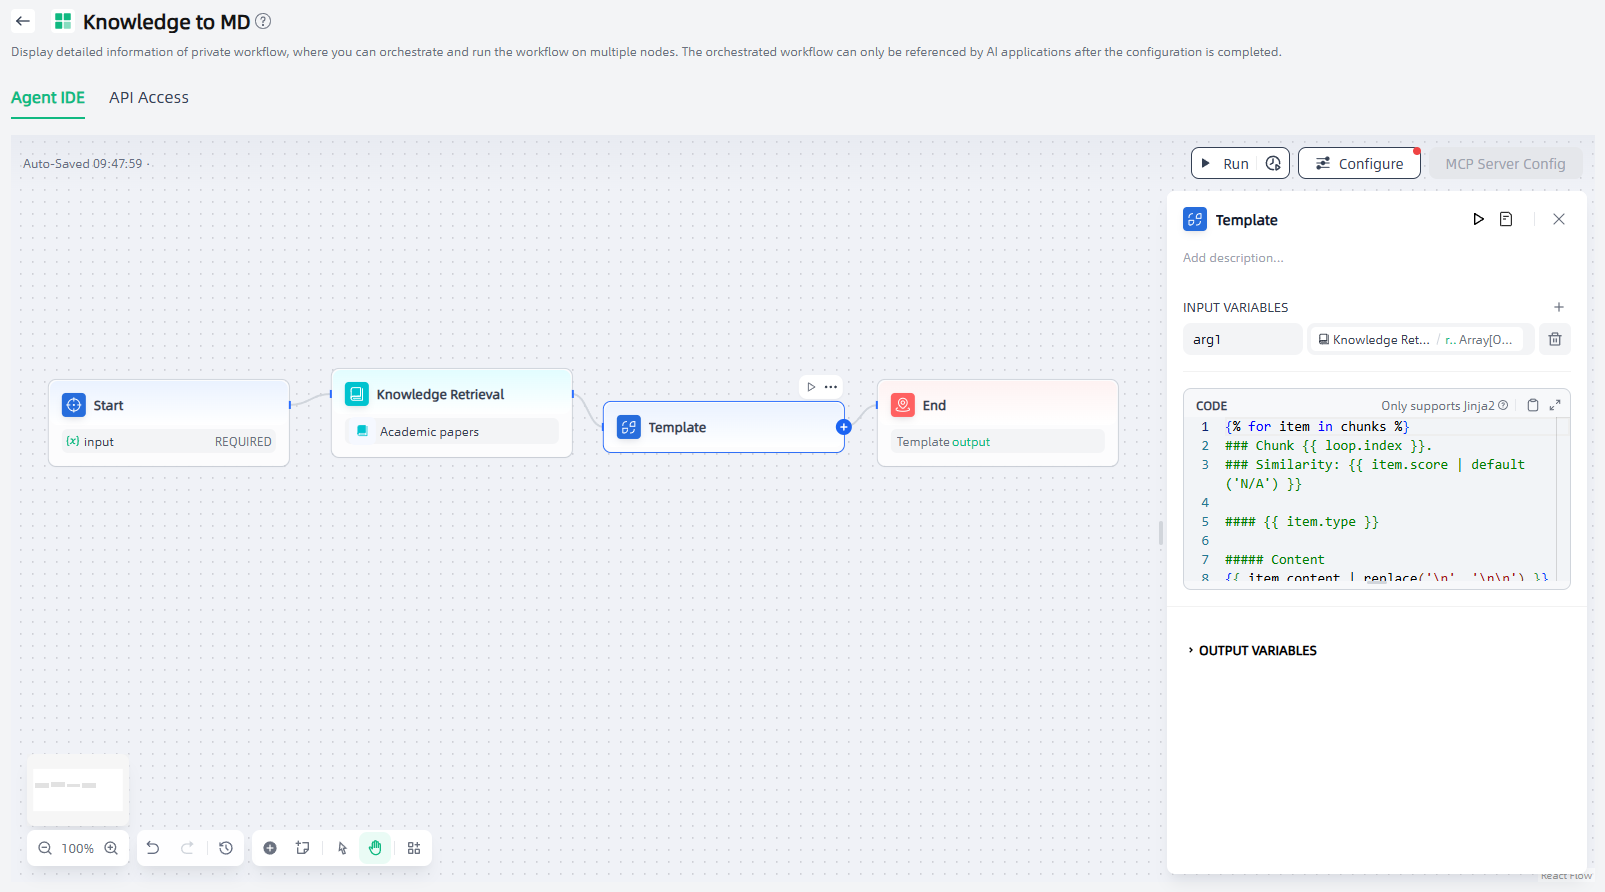This screenshot has height=892, width=1605.
Task: Switch to pointer selection mode
Action: point(342,848)
